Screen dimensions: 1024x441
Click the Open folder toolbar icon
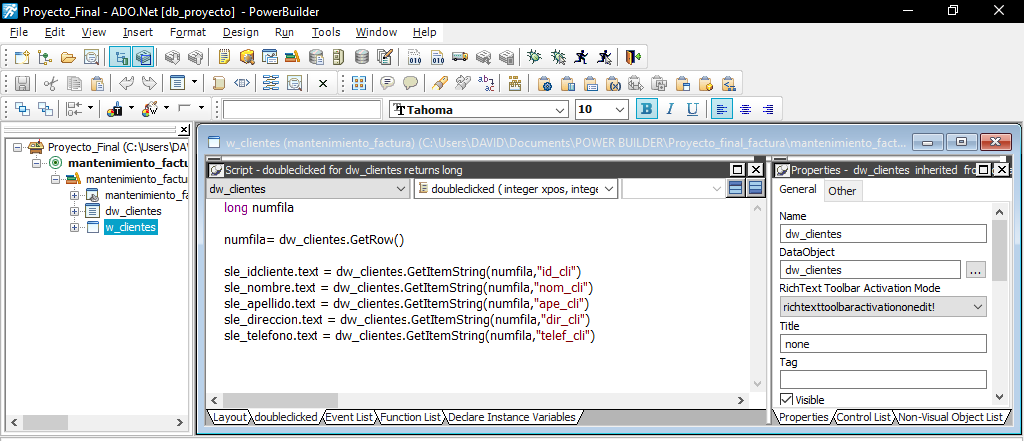(68, 57)
